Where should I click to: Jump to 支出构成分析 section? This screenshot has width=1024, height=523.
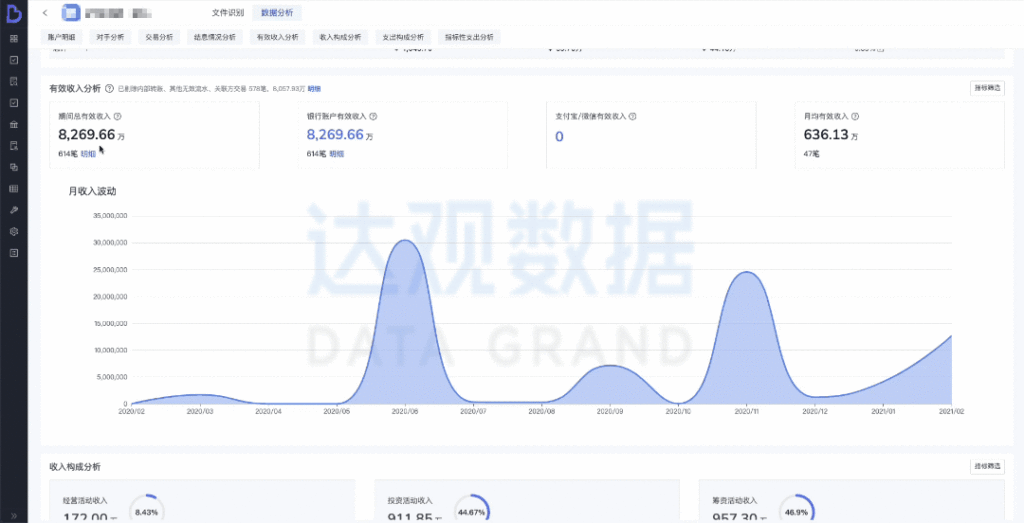pyautogui.click(x=403, y=37)
